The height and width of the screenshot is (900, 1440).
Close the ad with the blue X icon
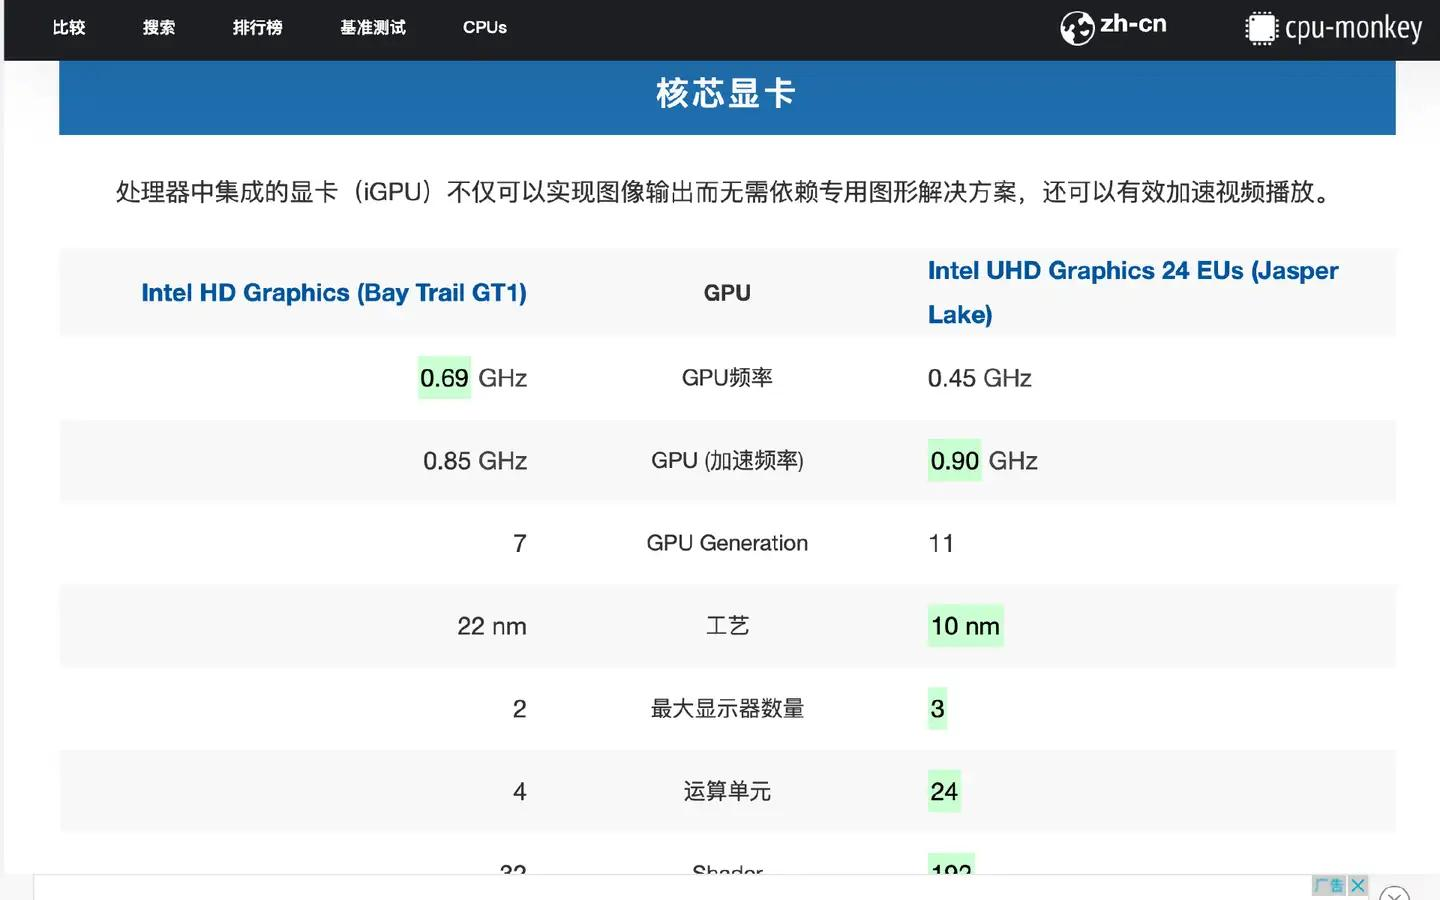(x=1357, y=885)
